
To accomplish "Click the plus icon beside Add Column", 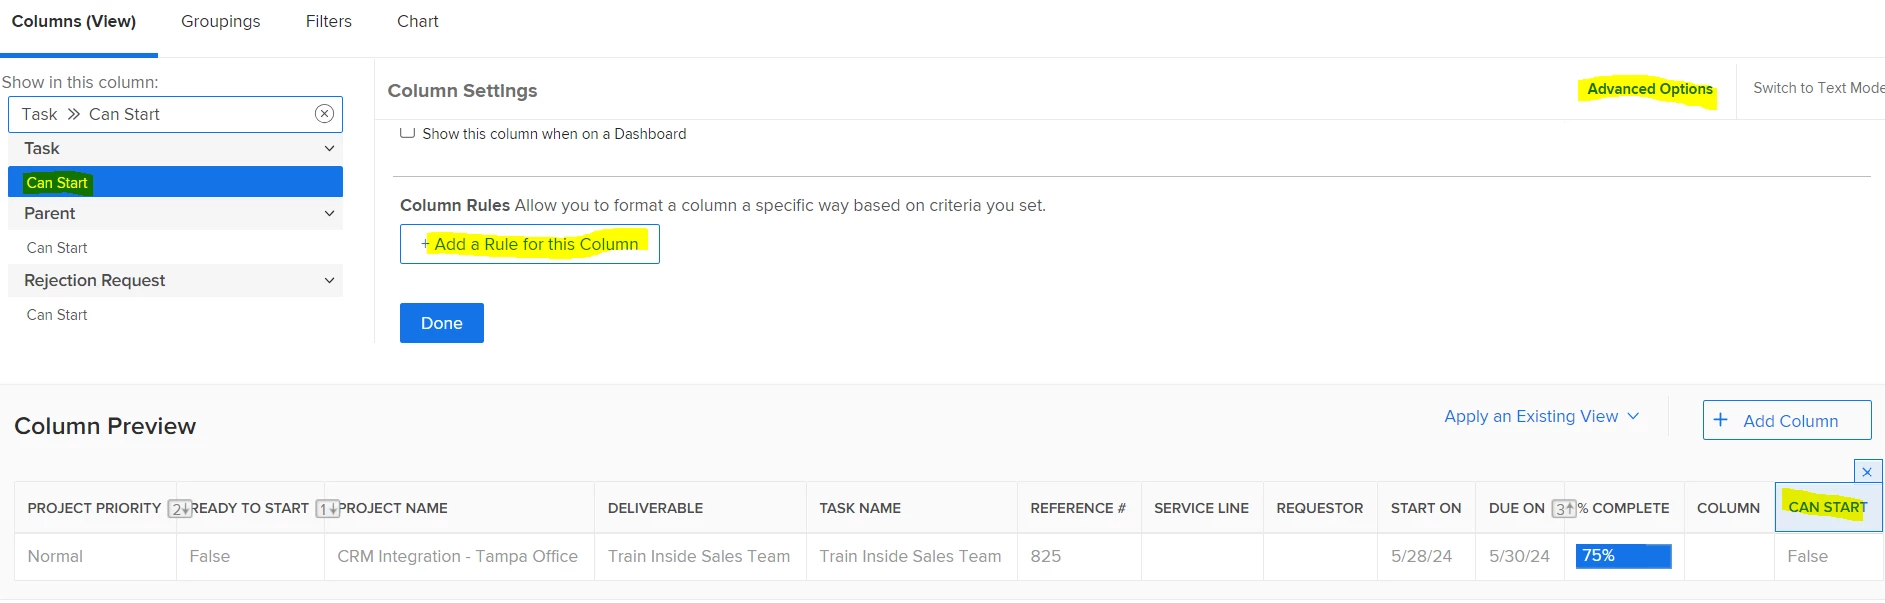I will [1720, 420].
